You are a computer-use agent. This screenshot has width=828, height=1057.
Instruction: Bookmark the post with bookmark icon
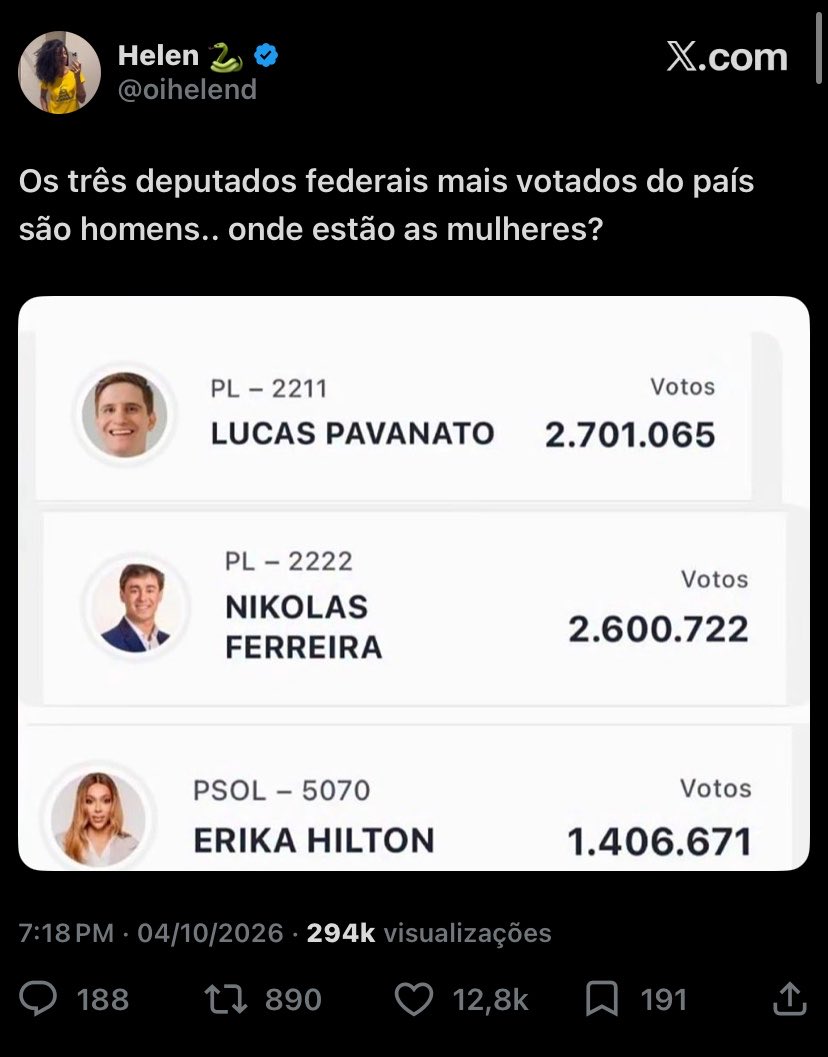pyautogui.click(x=602, y=999)
